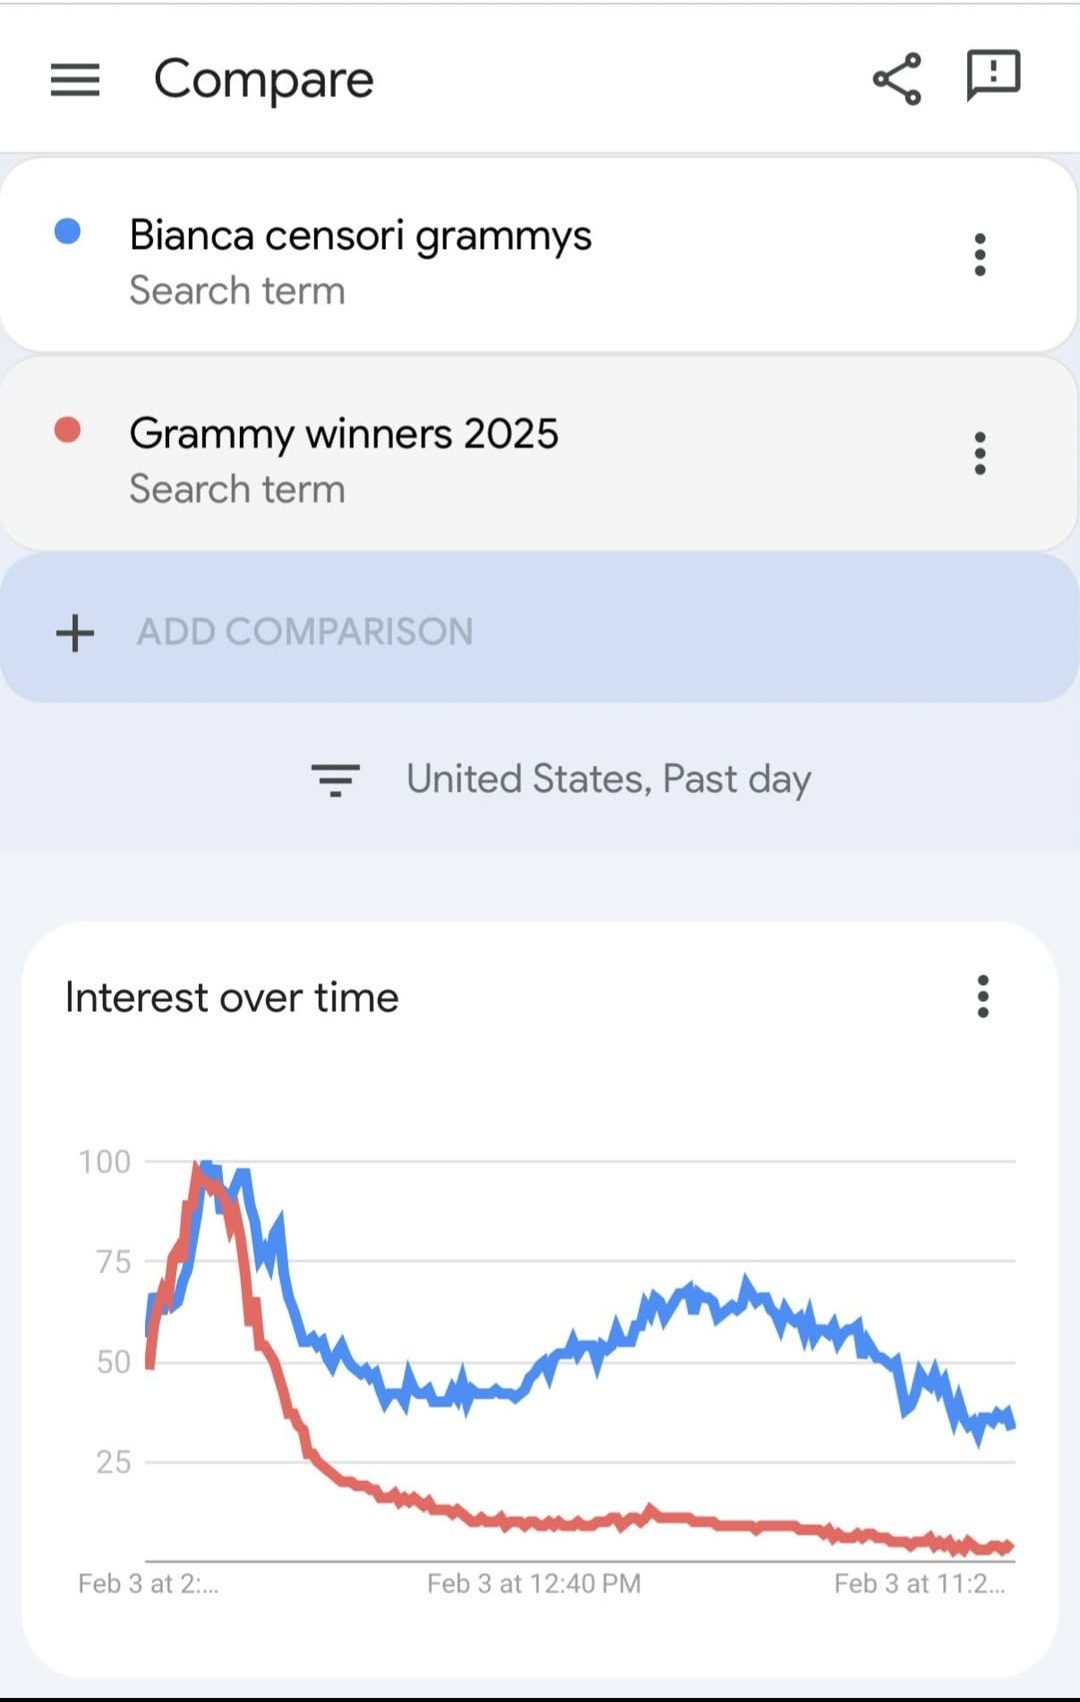1080x1702 pixels.
Task: Open Interest over time chart options
Action: point(983,997)
